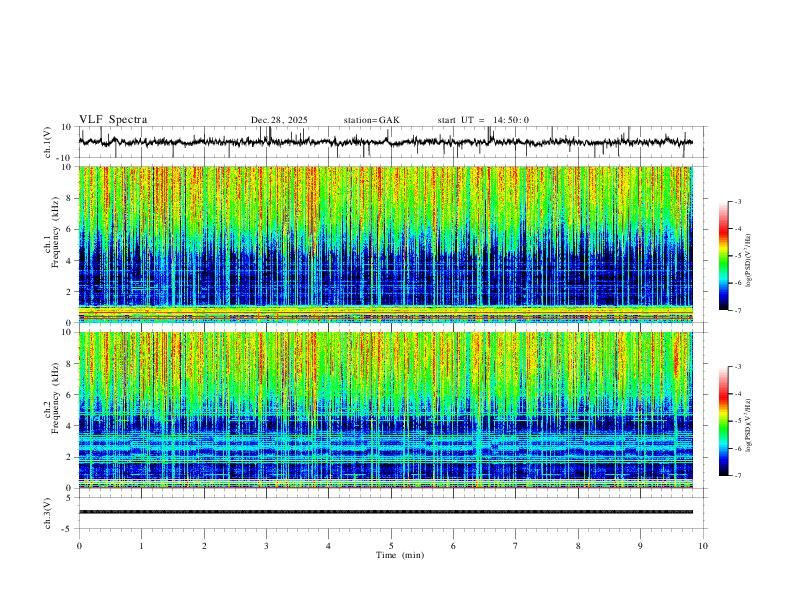The height and width of the screenshot is (612, 792).
Task: Click the '3' tick on time axis
Action: [x=266, y=546]
